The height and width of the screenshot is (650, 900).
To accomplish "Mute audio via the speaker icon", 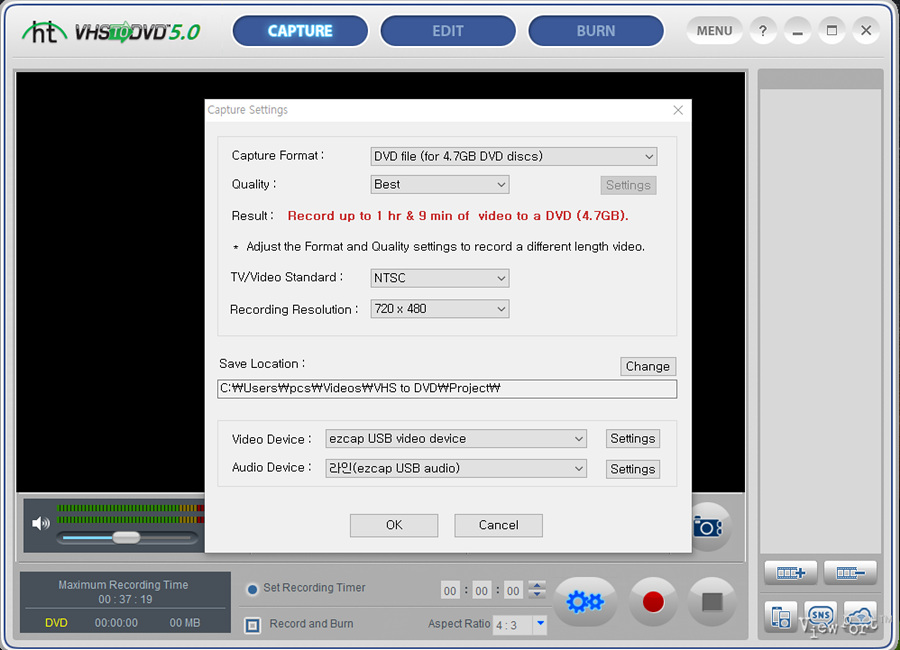I will [x=41, y=523].
